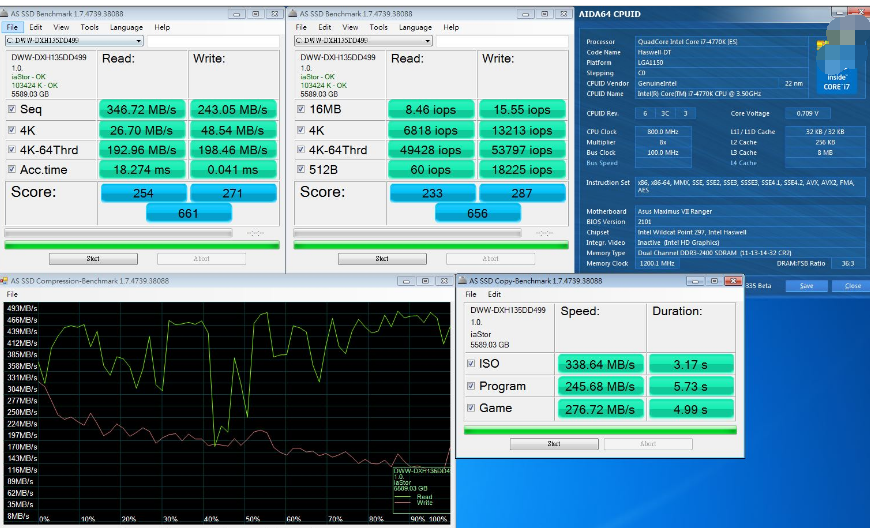The width and height of the screenshot is (870, 528).
Task: Click text field beside drive dropdown, MB/s window
Action: click(x=213, y=41)
